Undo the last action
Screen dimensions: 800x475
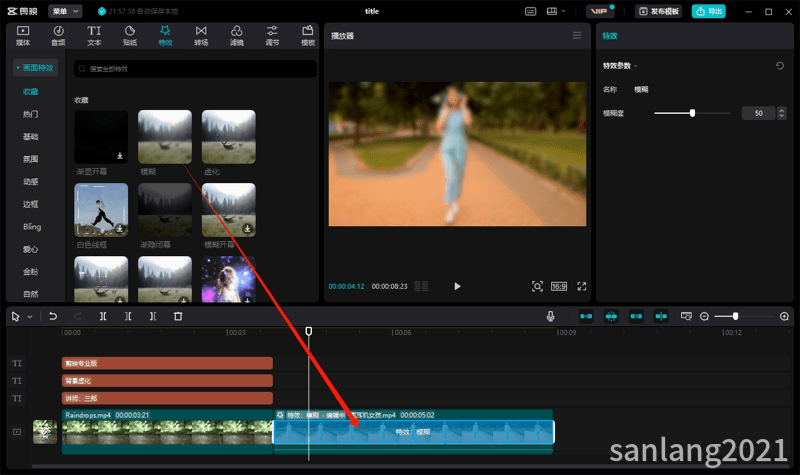[x=53, y=316]
